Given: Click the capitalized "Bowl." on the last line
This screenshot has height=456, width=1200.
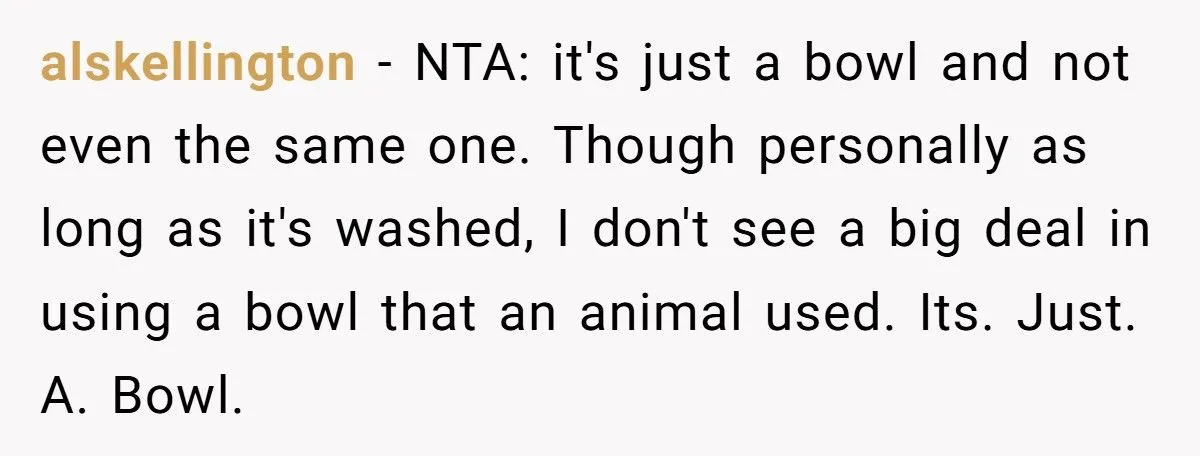Looking at the screenshot, I should tap(177, 397).
